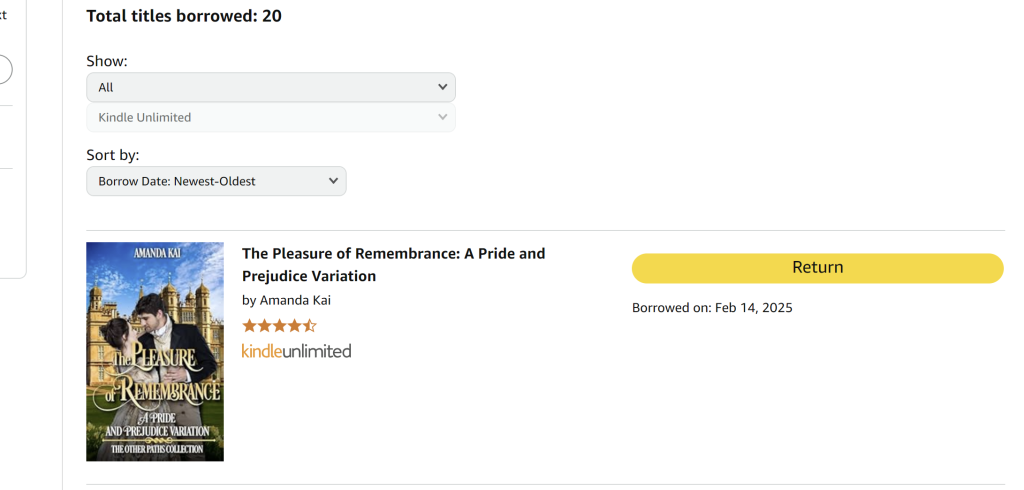Open the Pleasure of Remembrance cover image
Viewport: 1024px width, 490px height.
click(x=155, y=351)
